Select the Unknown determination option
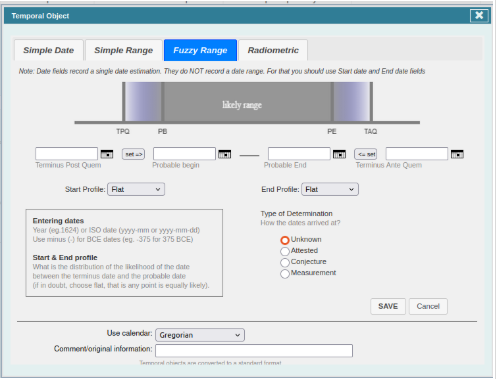The height and width of the screenshot is (379, 496). click(285, 240)
